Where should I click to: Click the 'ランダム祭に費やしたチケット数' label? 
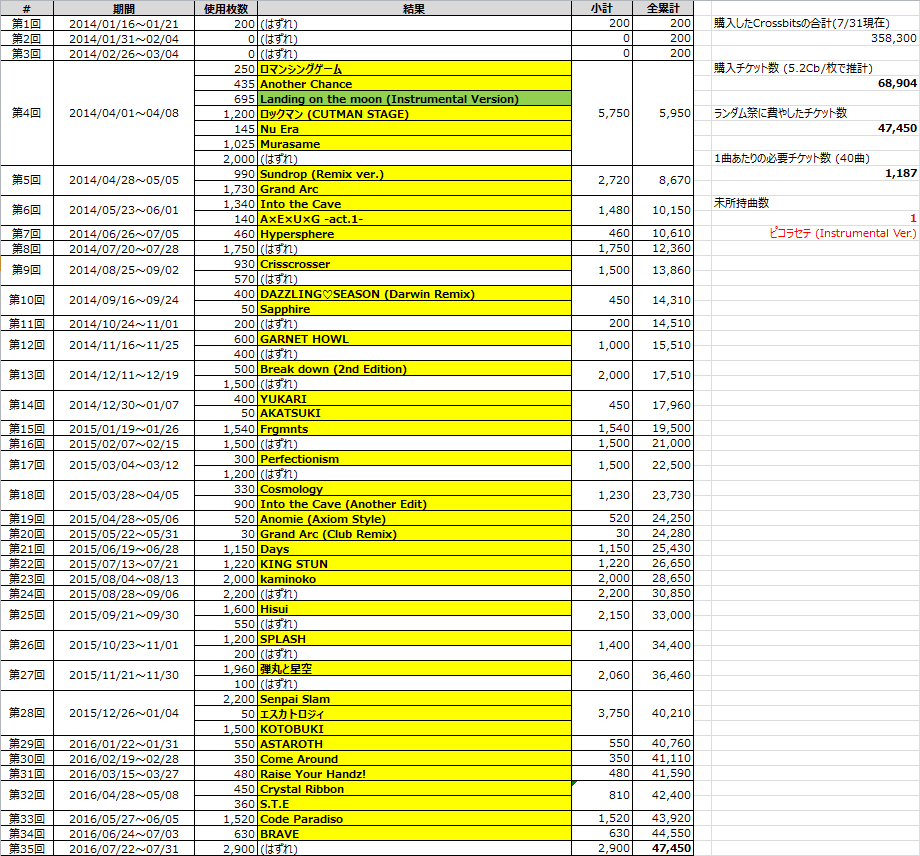(x=780, y=113)
